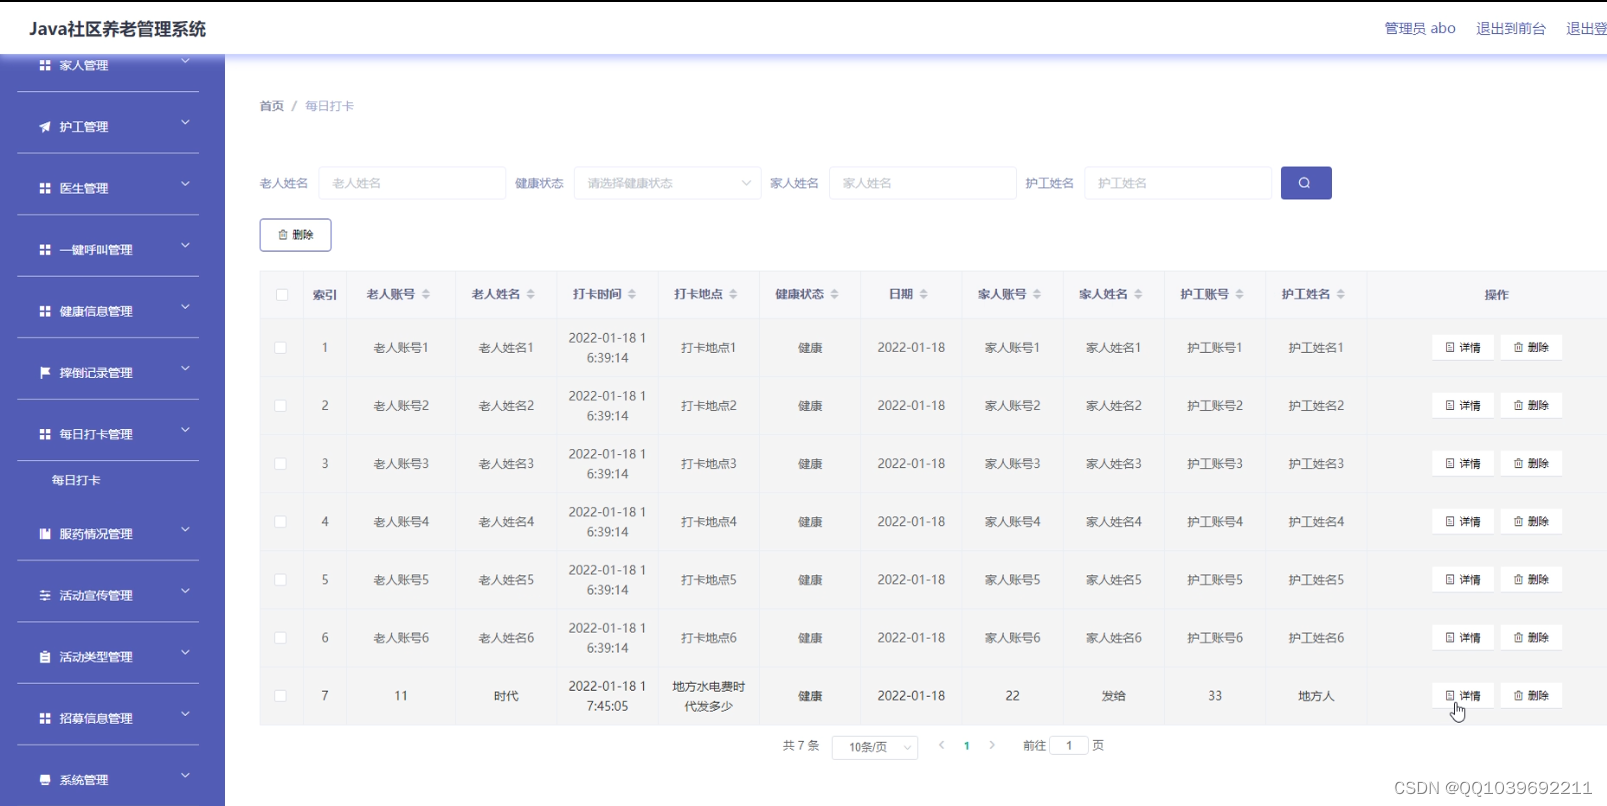
Task: Toggle the select-all header checkbox
Action: click(x=282, y=295)
